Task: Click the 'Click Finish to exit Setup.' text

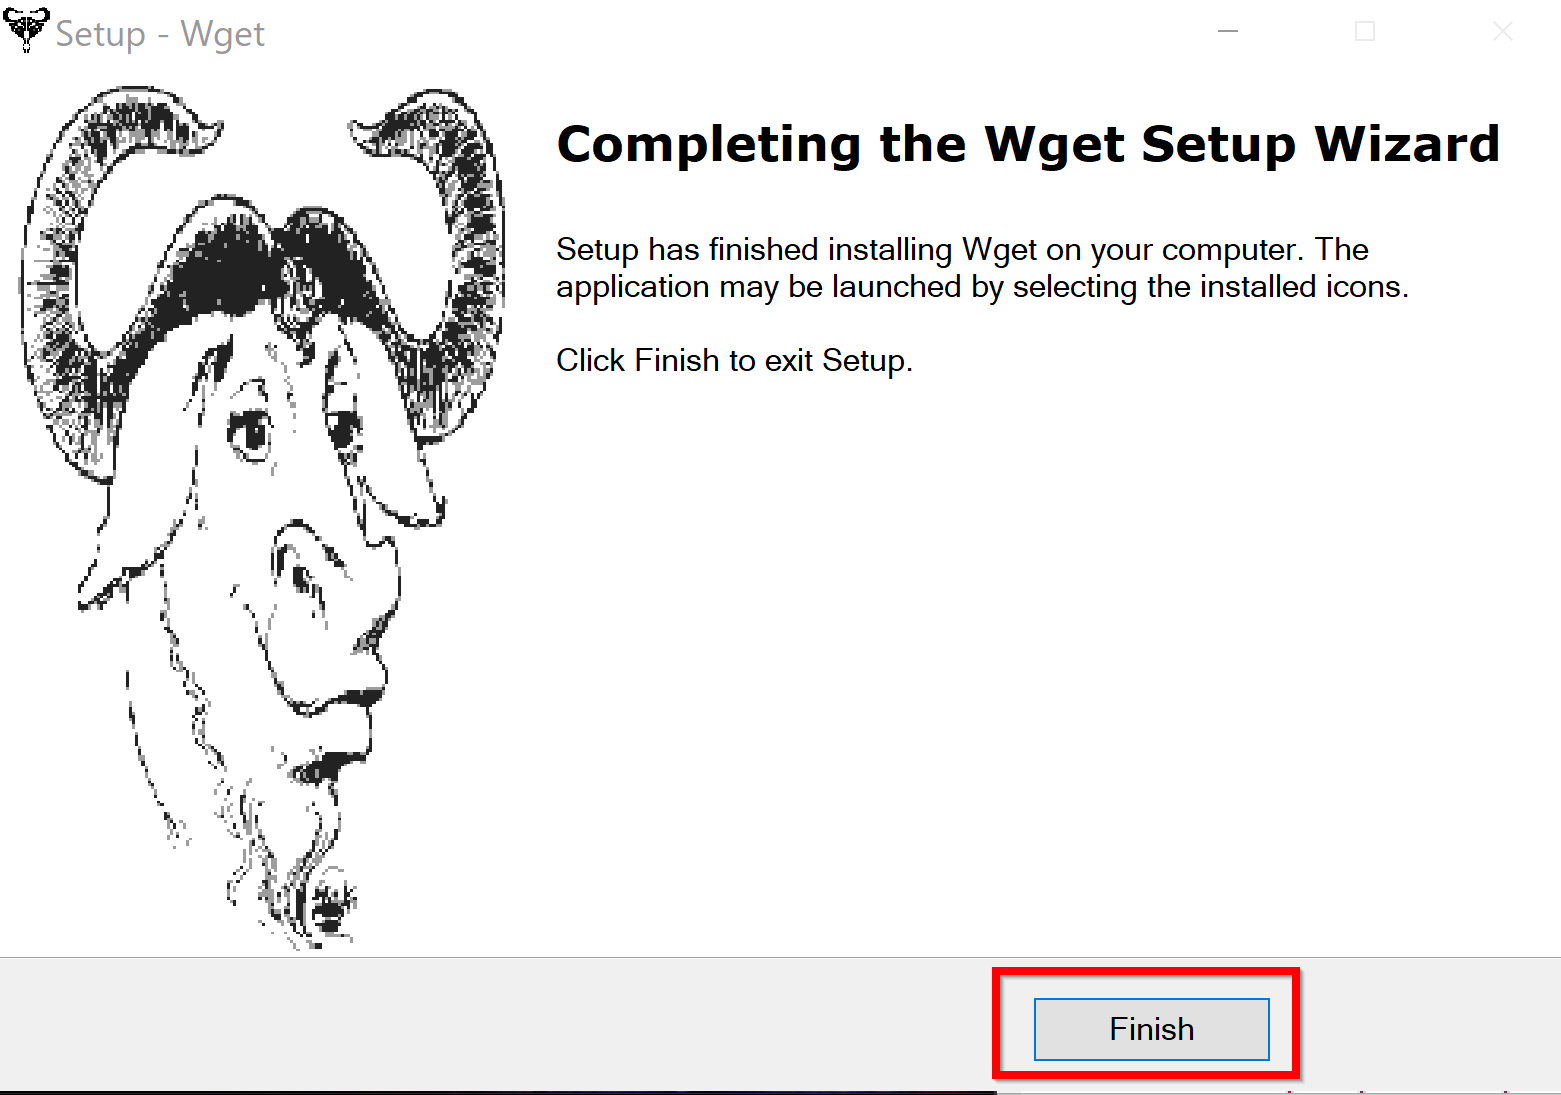Action: (x=734, y=360)
